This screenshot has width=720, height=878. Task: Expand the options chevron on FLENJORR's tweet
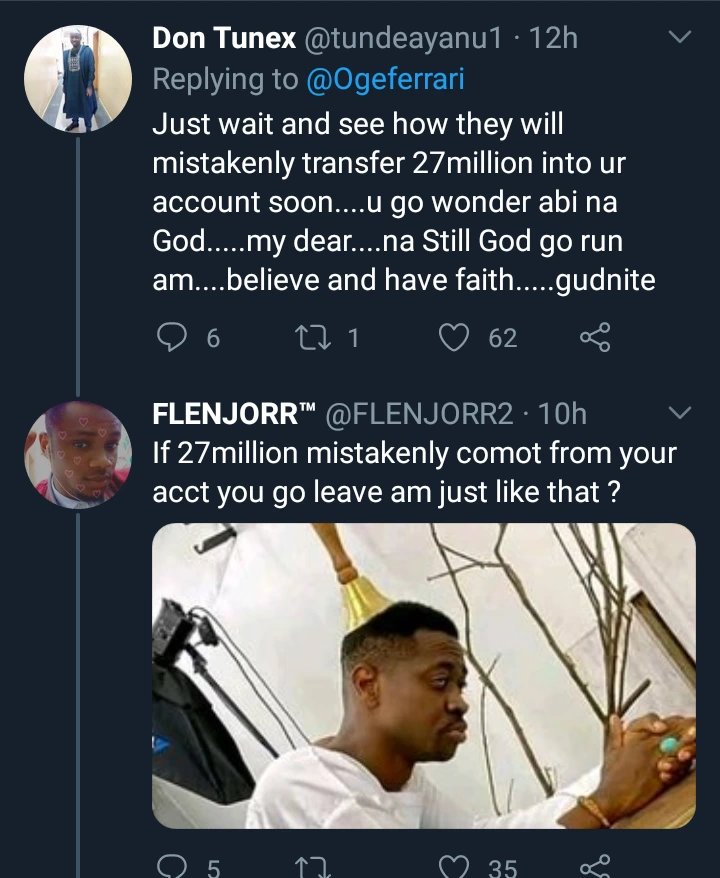679,413
